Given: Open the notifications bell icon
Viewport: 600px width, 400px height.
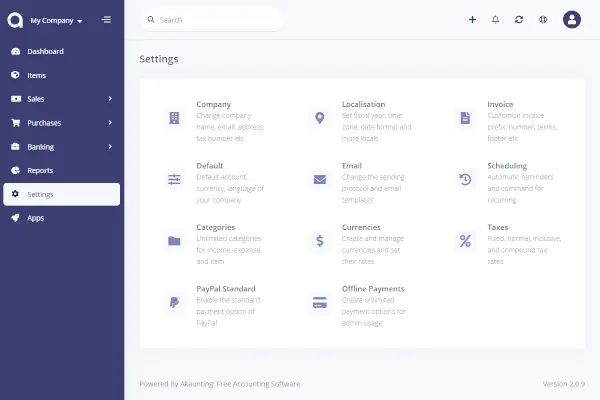Looking at the screenshot, I should pyautogui.click(x=495, y=19).
